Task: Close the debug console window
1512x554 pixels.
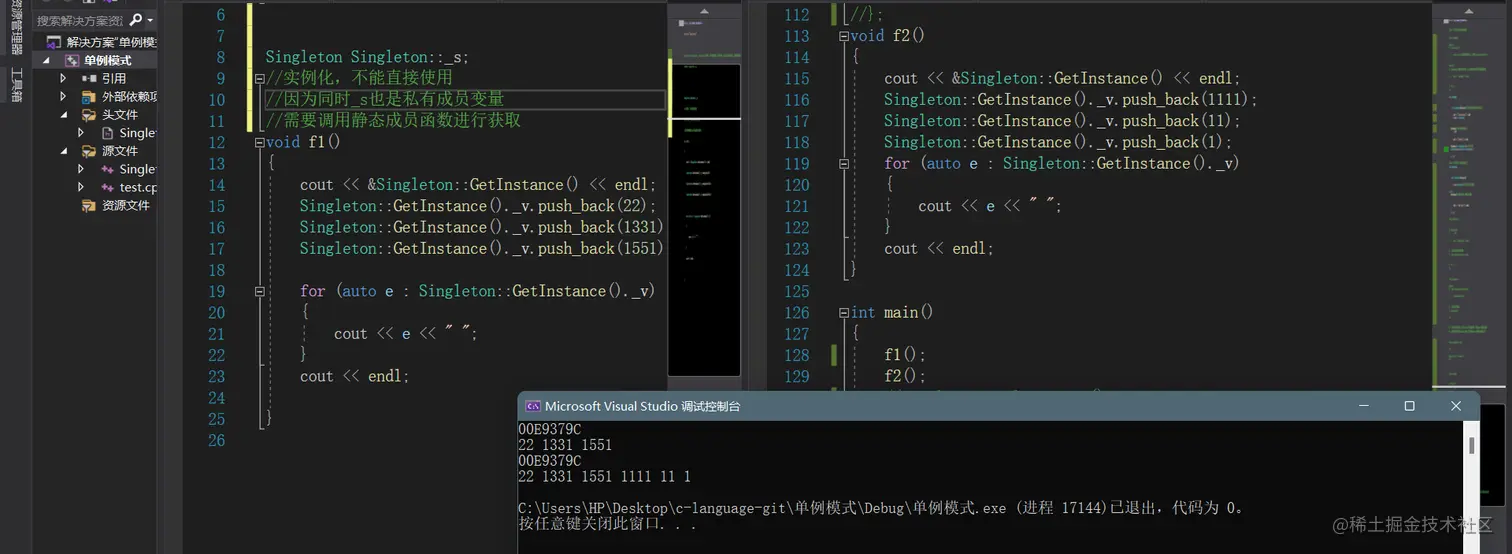Action: tap(1455, 406)
